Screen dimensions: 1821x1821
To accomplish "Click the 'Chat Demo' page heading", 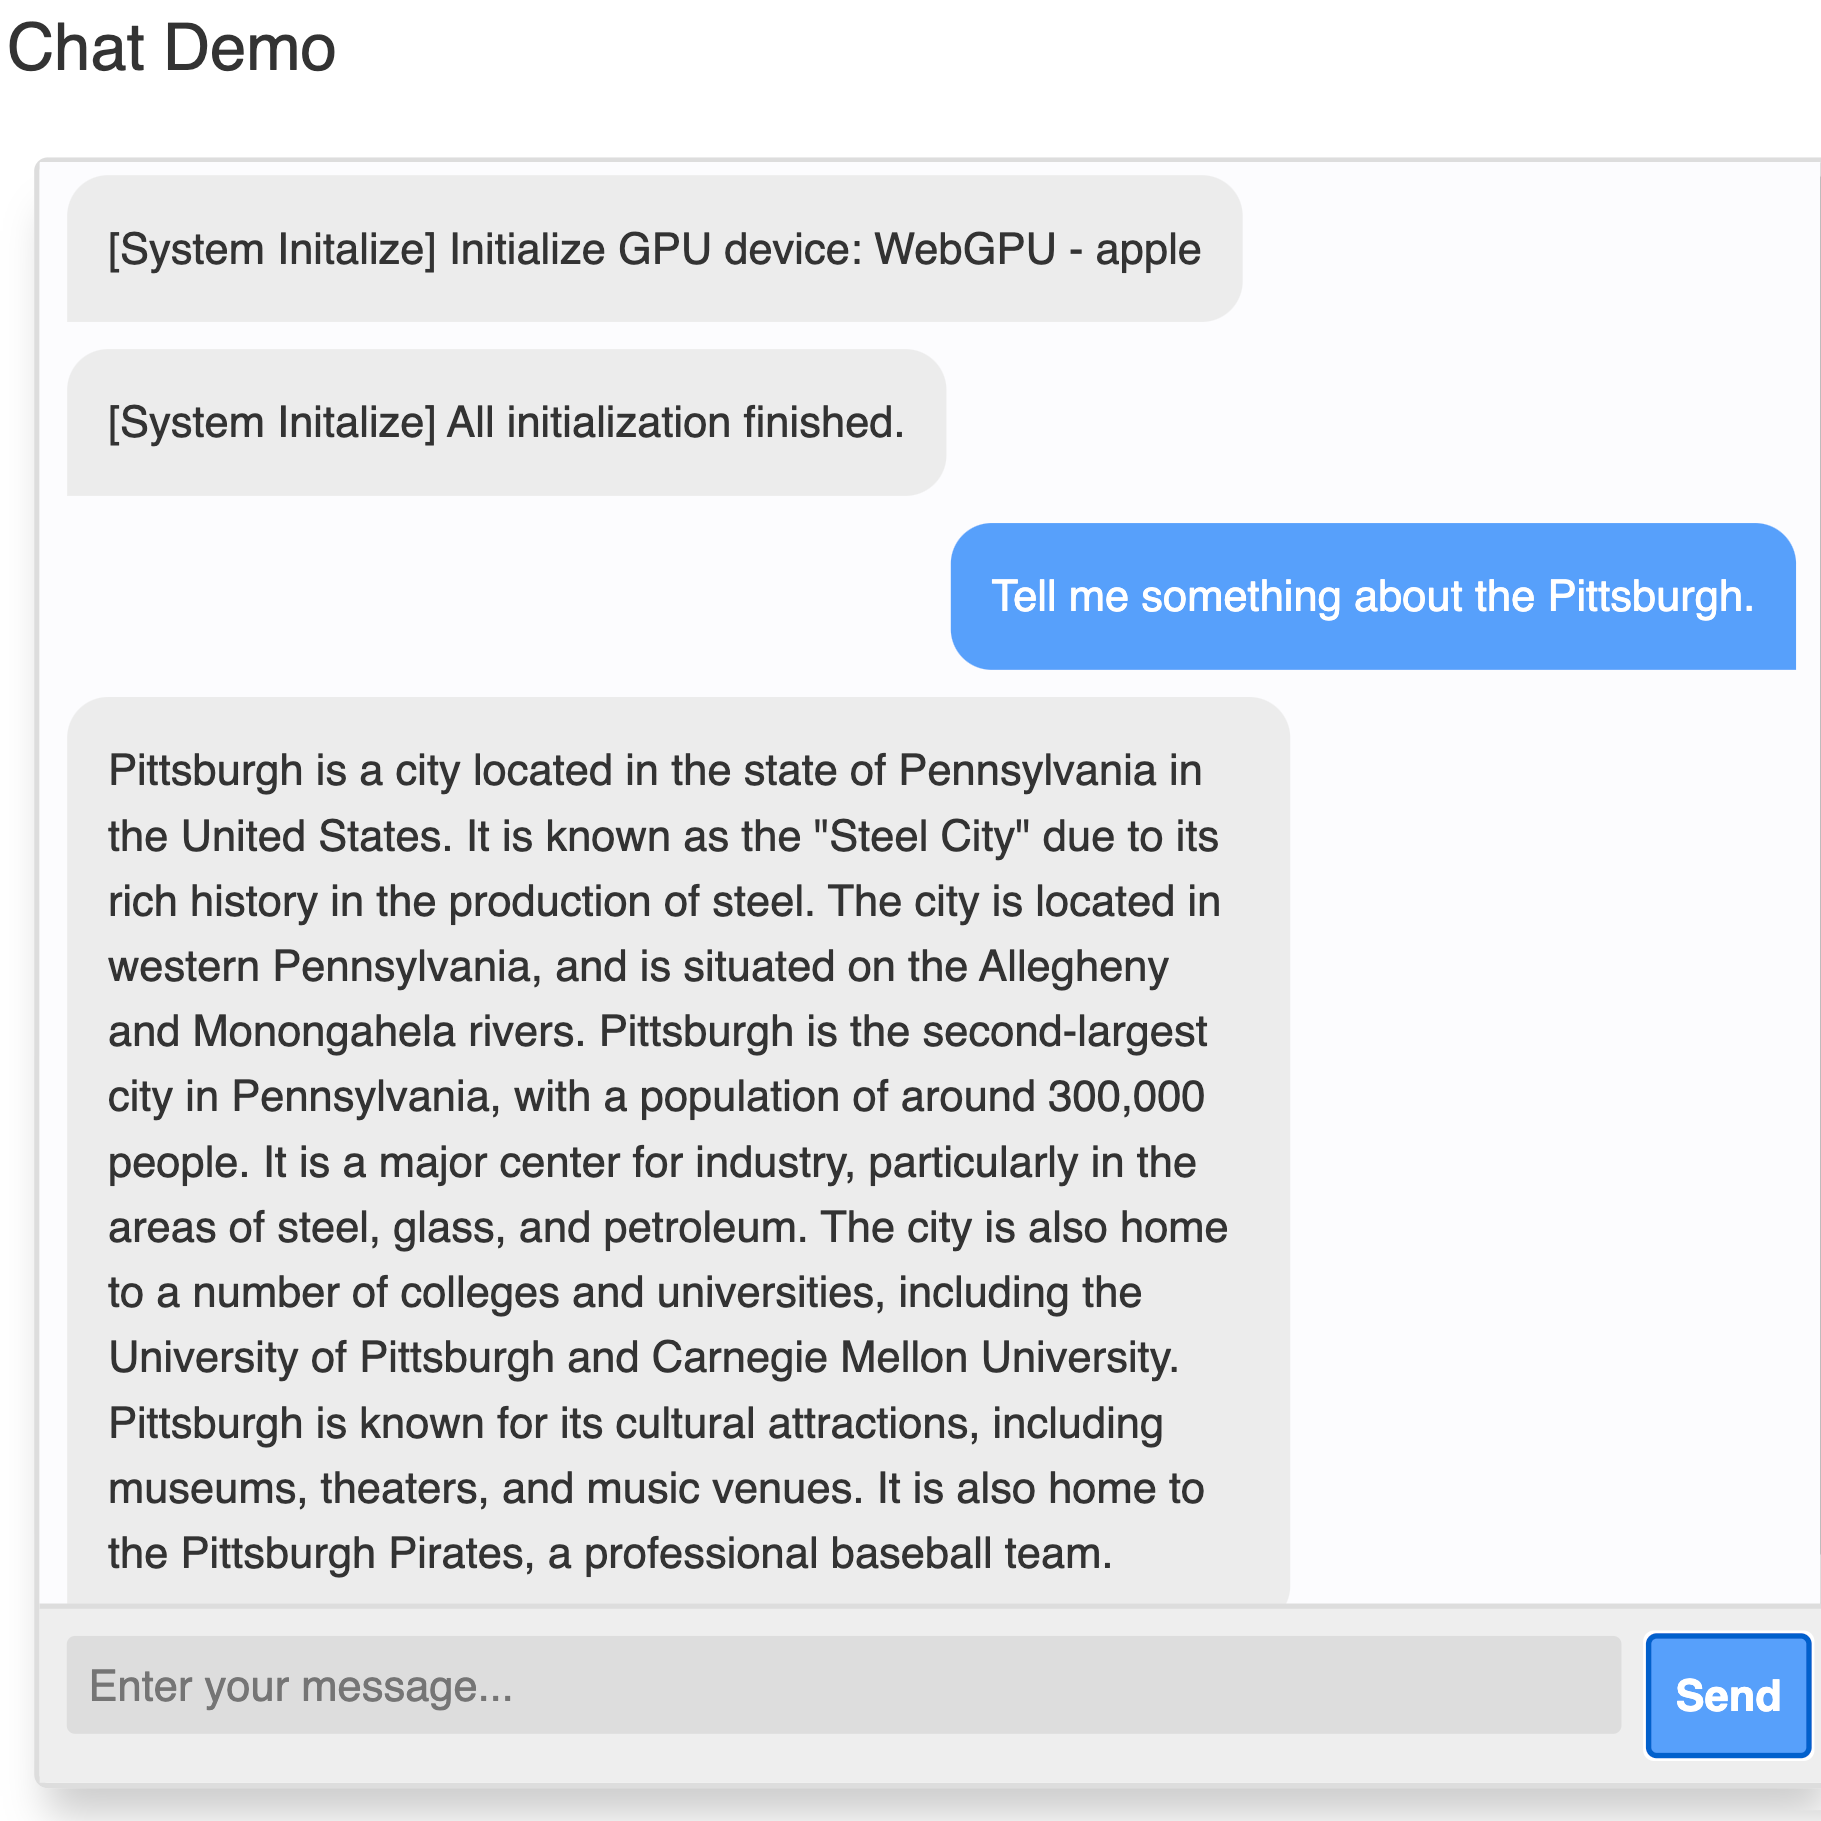I will [x=171, y=47].
